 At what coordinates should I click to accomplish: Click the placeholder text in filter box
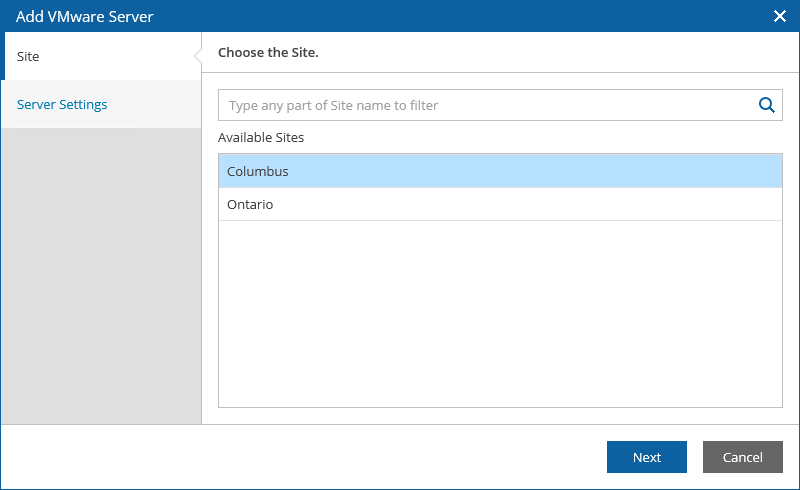(333, 105)
